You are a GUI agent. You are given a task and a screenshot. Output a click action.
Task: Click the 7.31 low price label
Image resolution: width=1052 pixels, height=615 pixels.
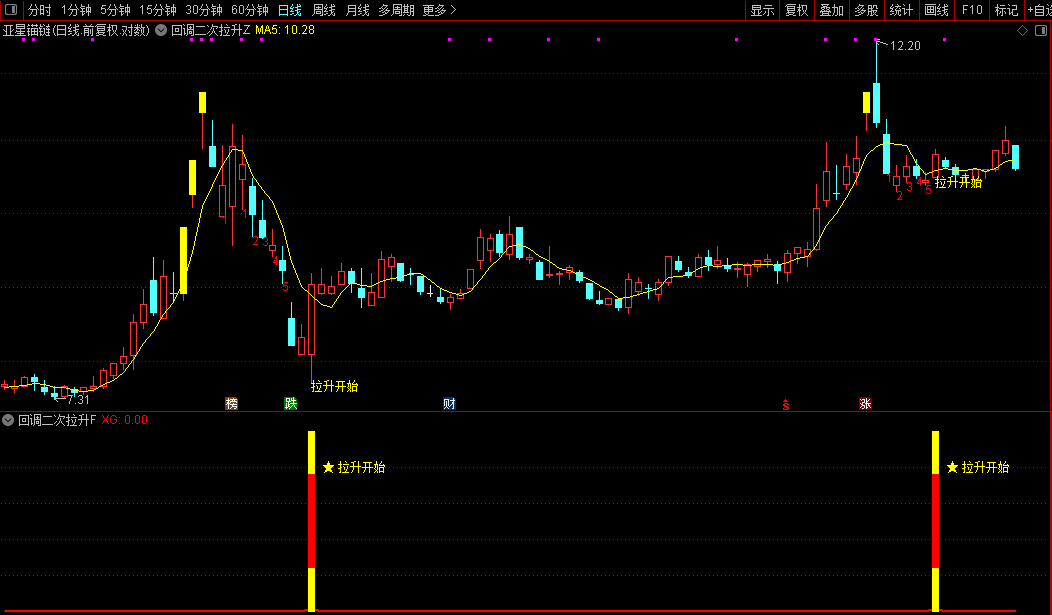[x=78, y=400]
